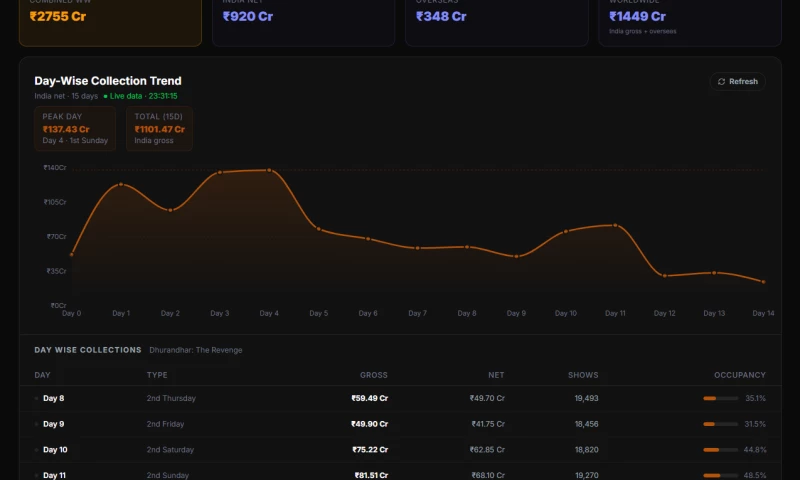This screenshot has height=480, width=800.
Task: Click the 2nd Thursday type cell
Action: pyautogui.click(x=171, y=398)
